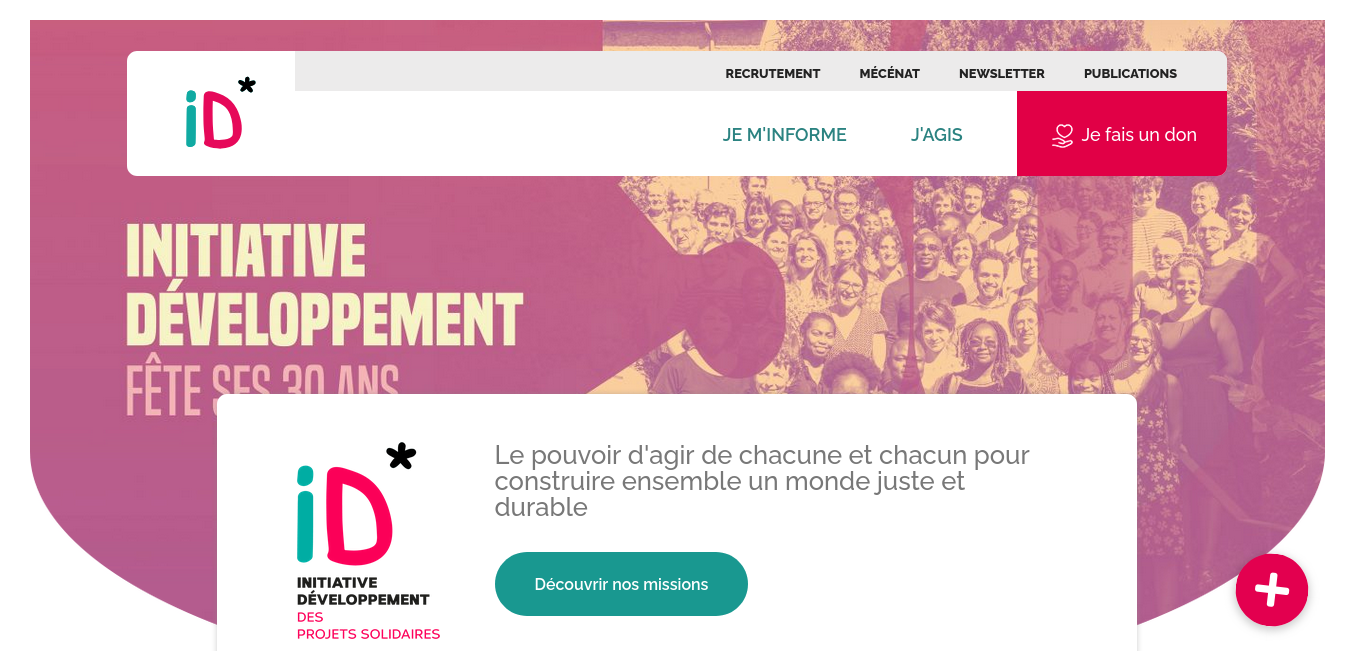Open the Recrutement link

pyautogui.click(x=773, y=73)
